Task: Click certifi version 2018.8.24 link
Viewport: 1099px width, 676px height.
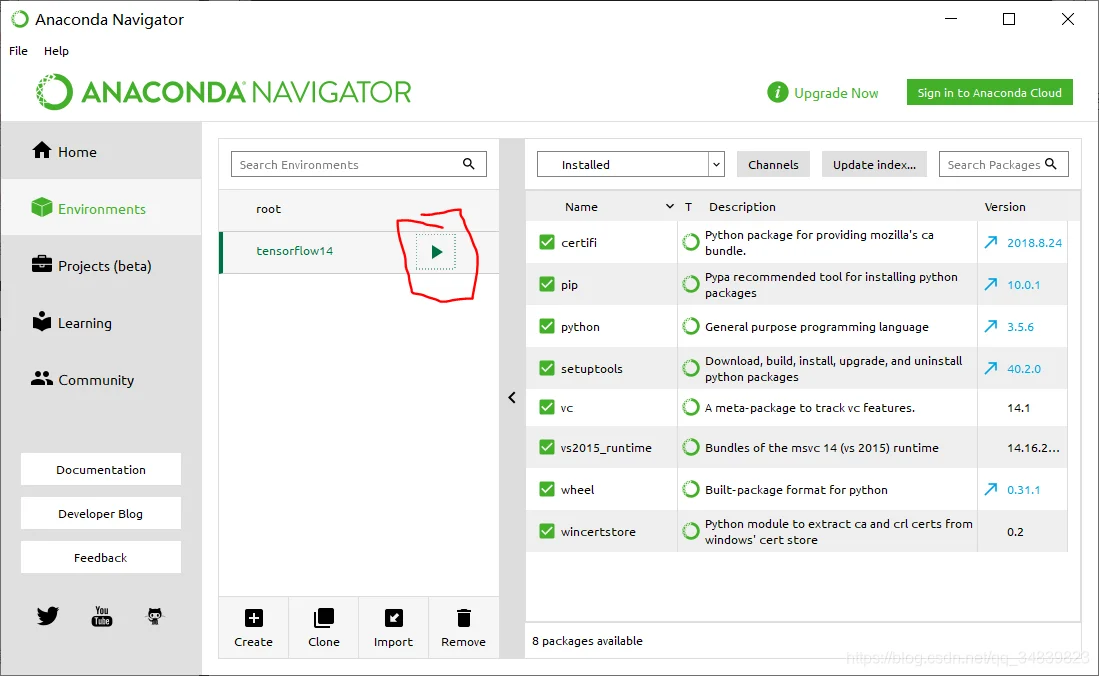Action: click(1034, 243)
